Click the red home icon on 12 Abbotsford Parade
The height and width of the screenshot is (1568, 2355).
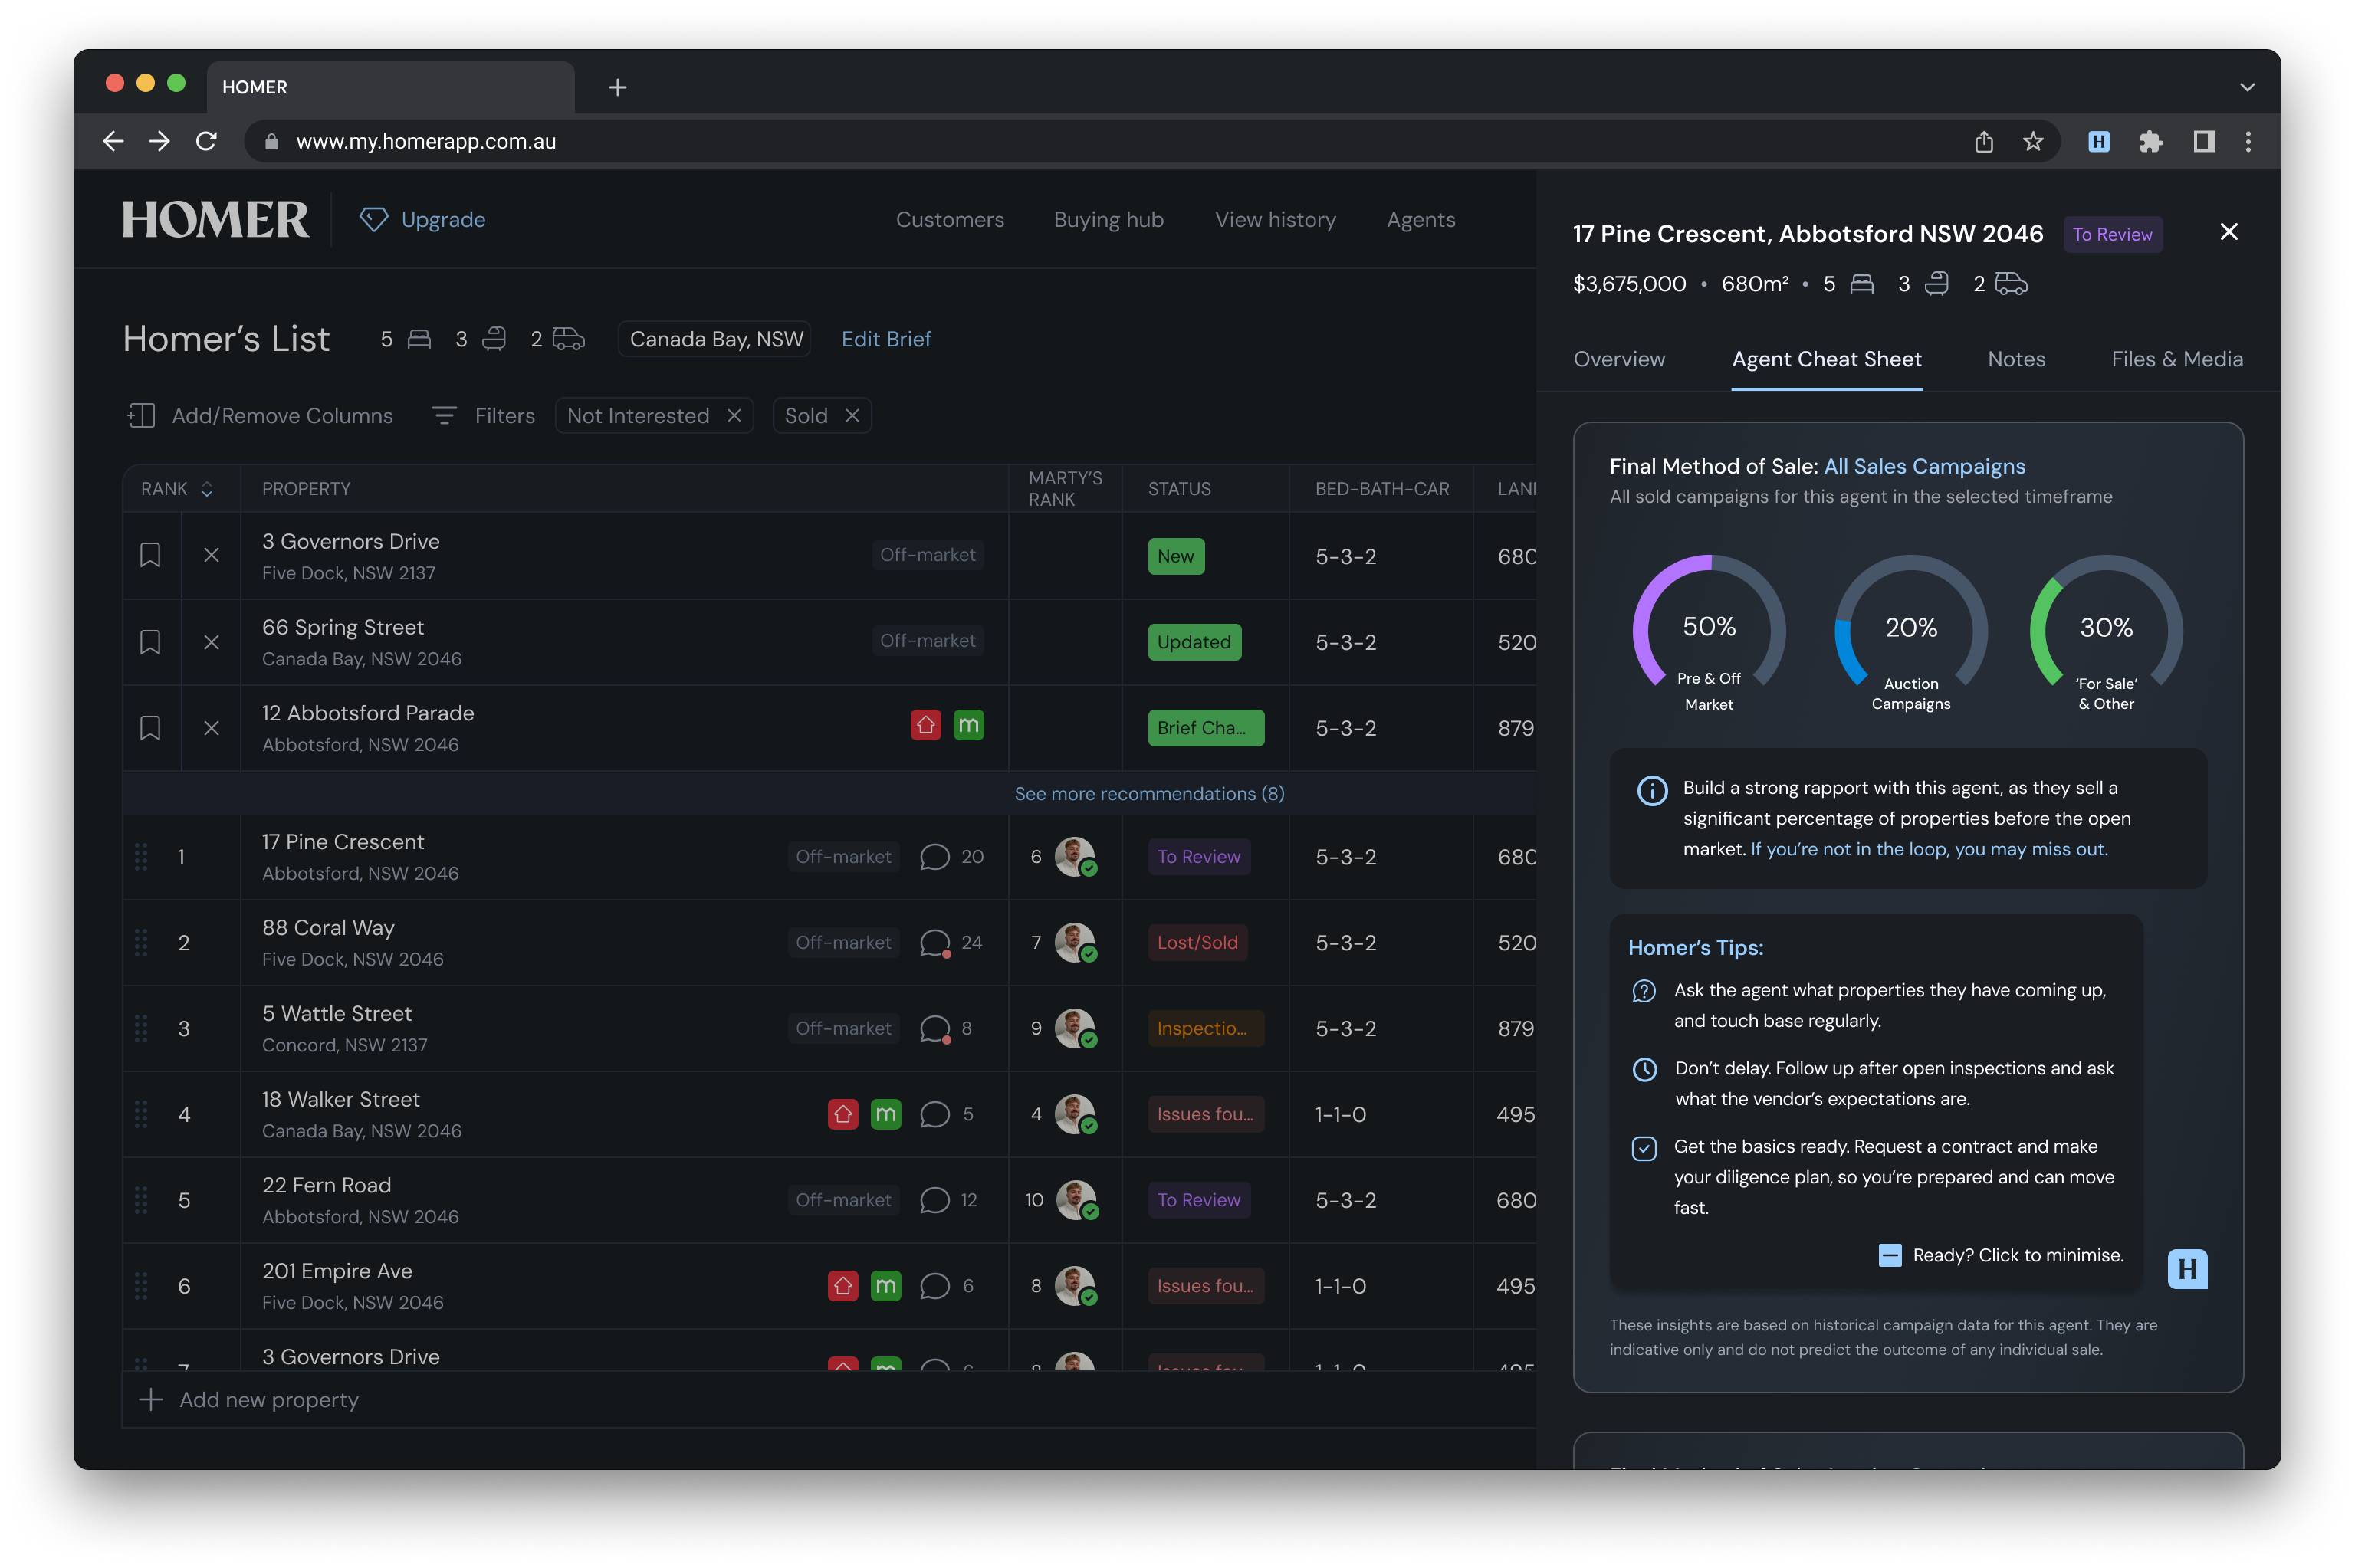925,725
